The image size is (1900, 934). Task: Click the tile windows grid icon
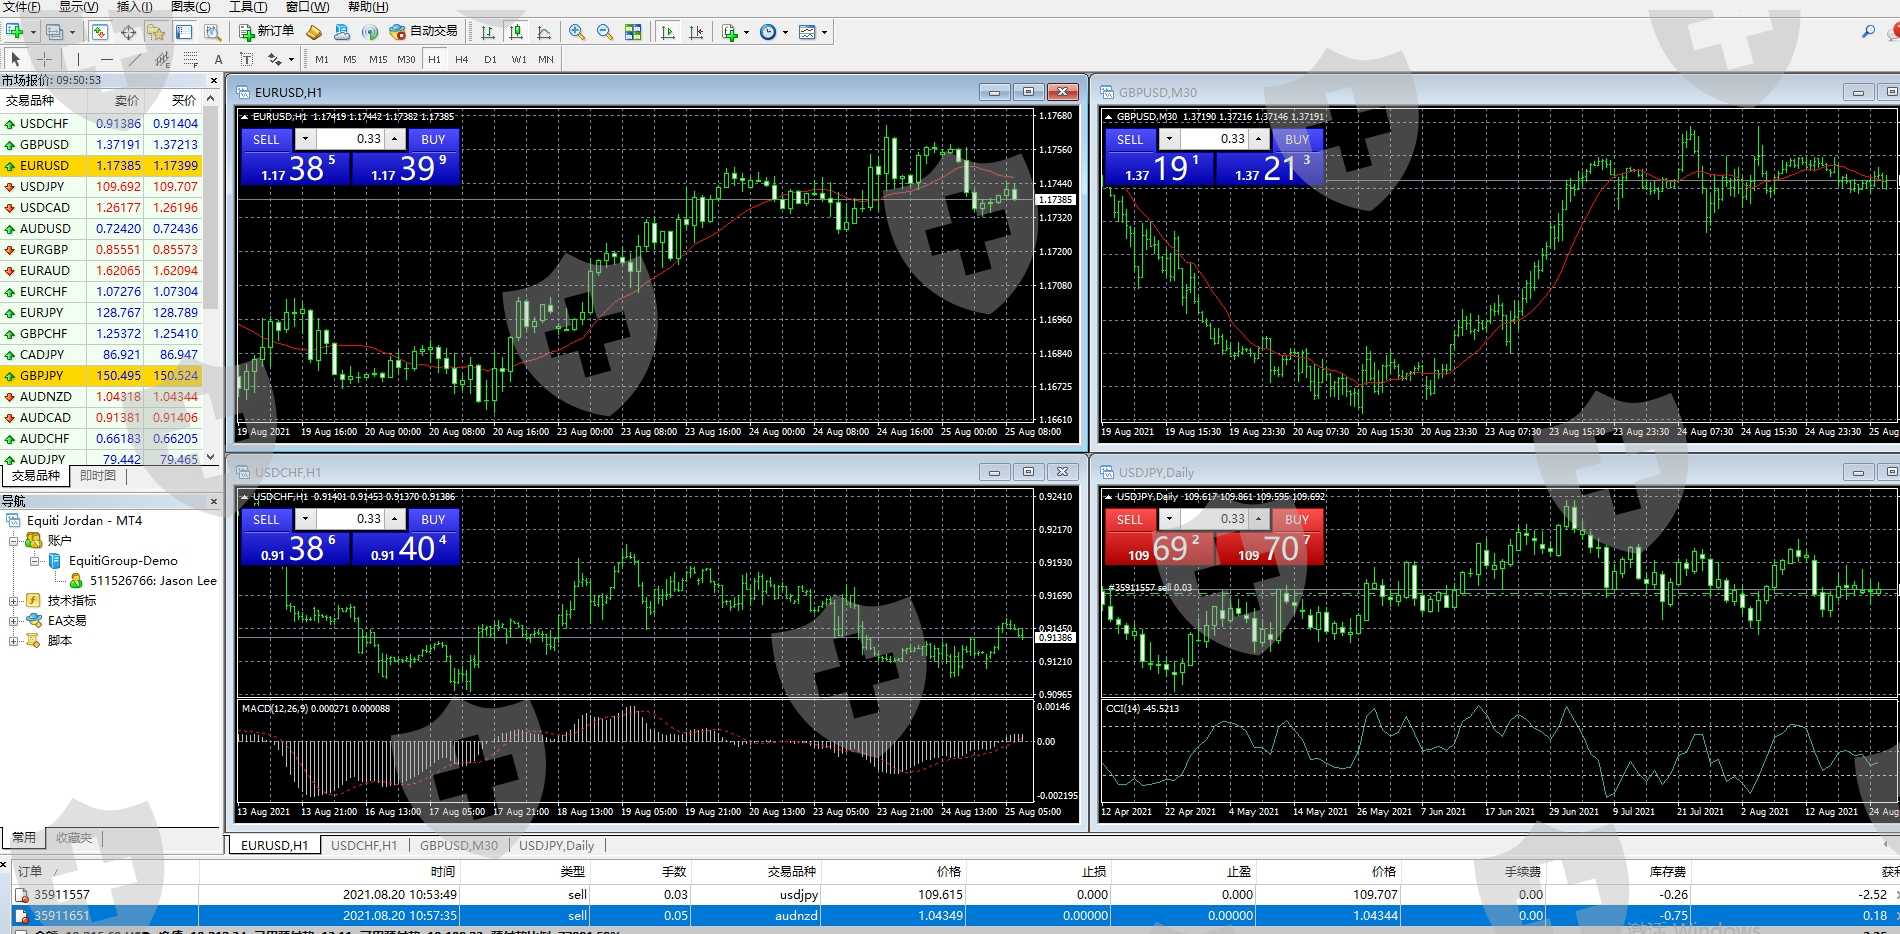633,32
